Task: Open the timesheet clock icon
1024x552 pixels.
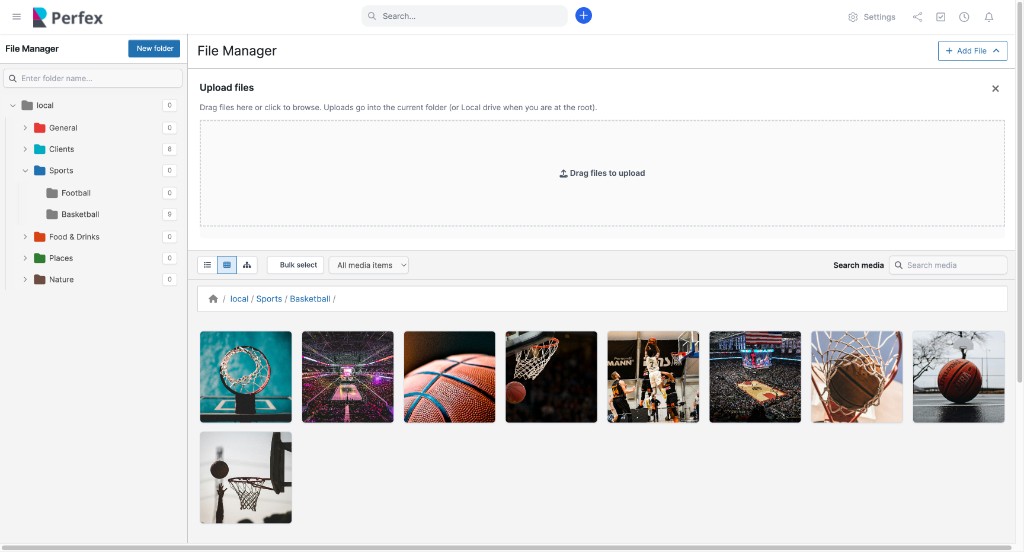Action: (964, 17)
